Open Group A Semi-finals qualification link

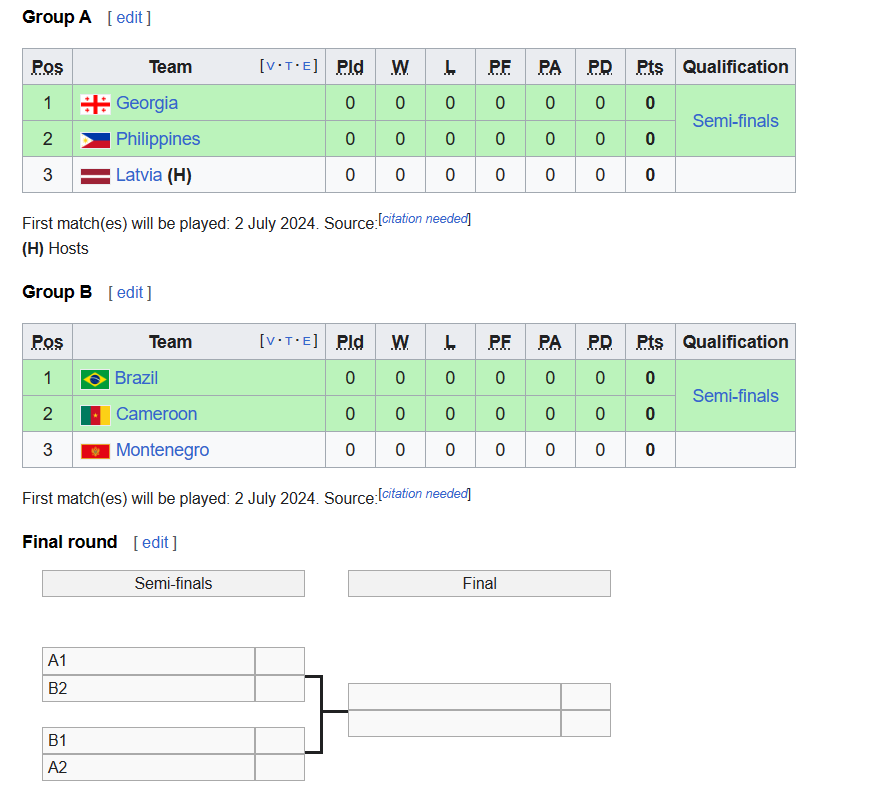click(735, 121)
